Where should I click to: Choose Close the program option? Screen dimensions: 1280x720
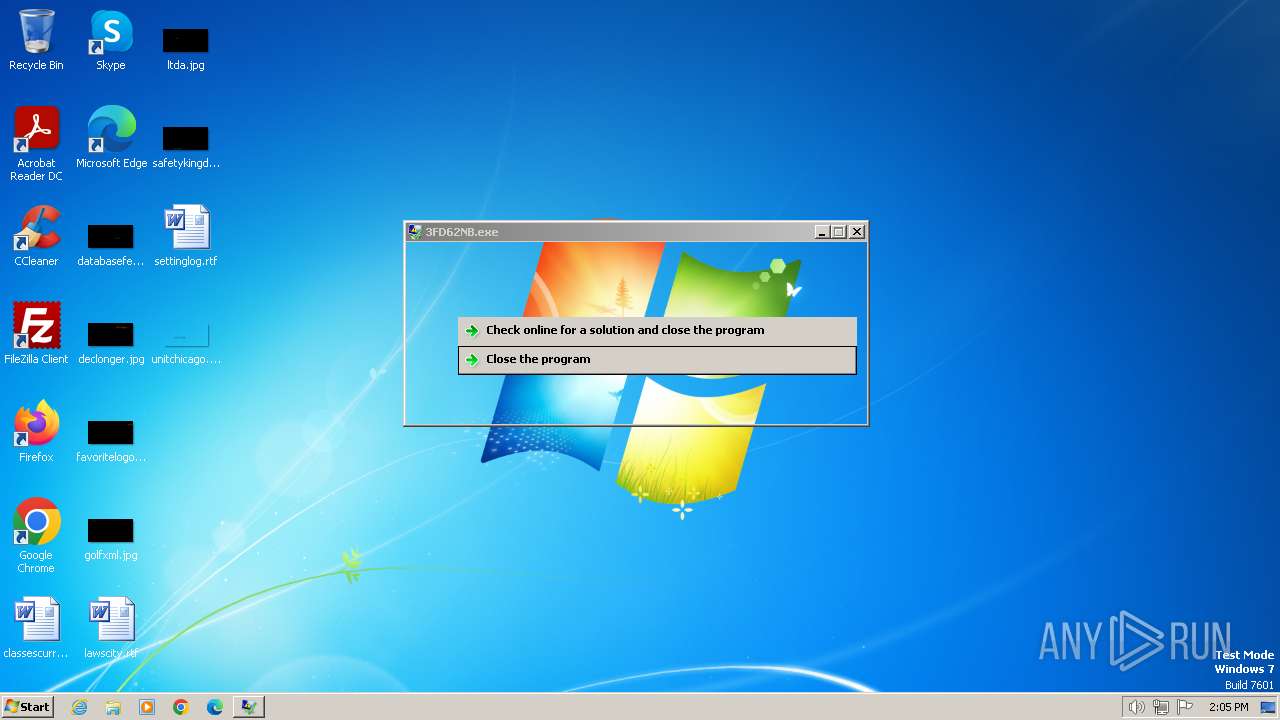(657, 360)
